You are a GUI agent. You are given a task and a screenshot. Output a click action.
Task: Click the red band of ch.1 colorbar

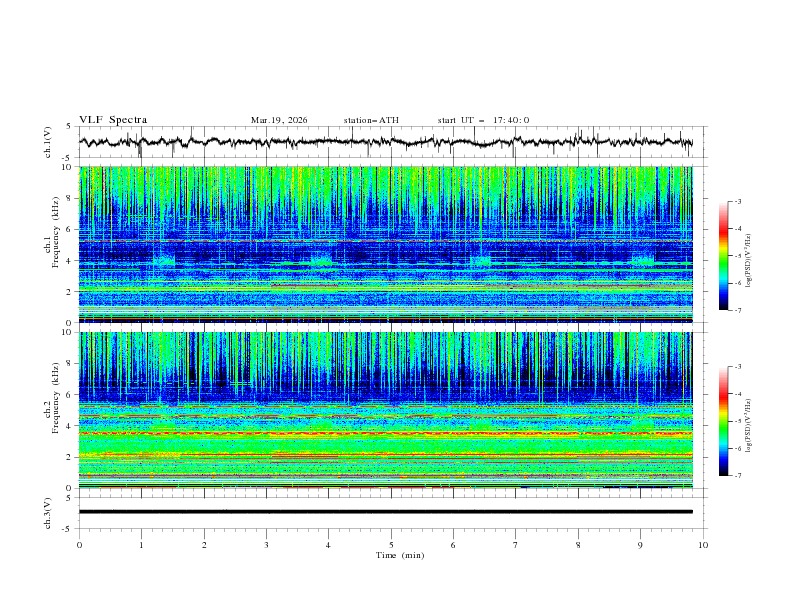(x=723, y=230)
